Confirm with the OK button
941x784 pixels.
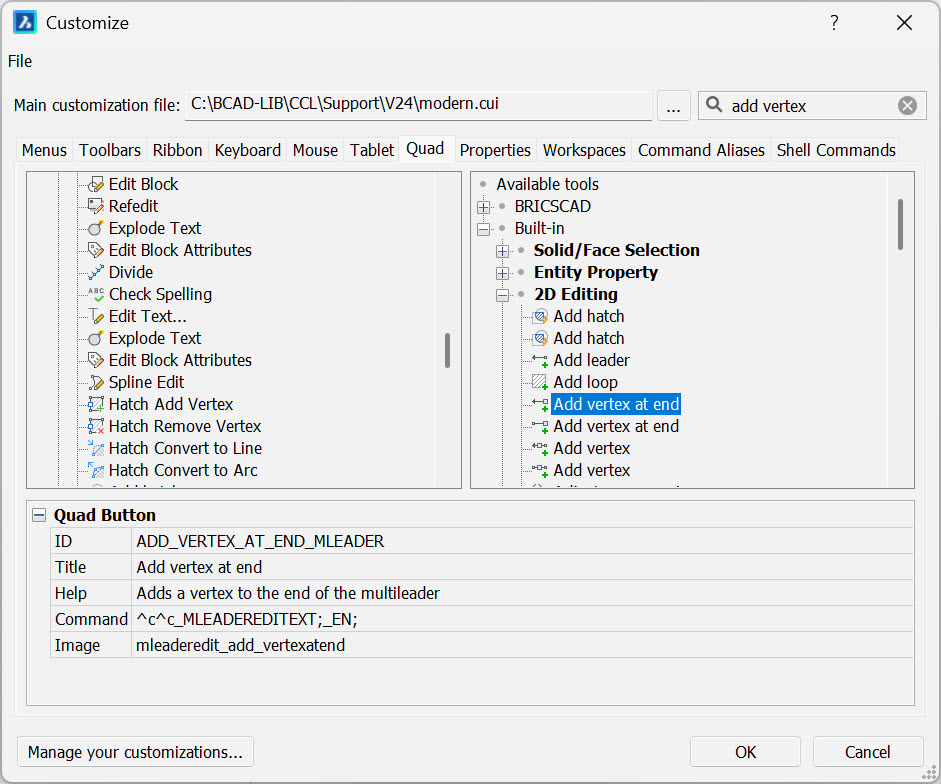click(x=745, y=752)
